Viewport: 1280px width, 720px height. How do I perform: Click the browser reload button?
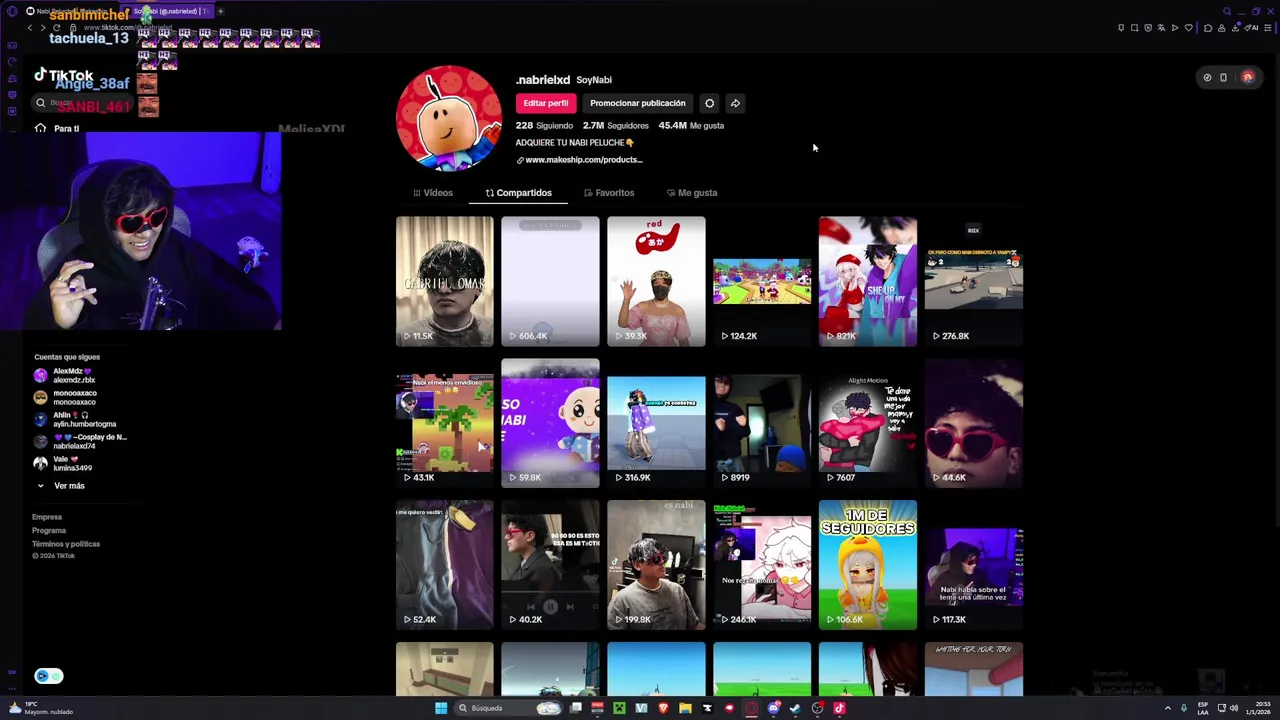(x=57, y=28)
